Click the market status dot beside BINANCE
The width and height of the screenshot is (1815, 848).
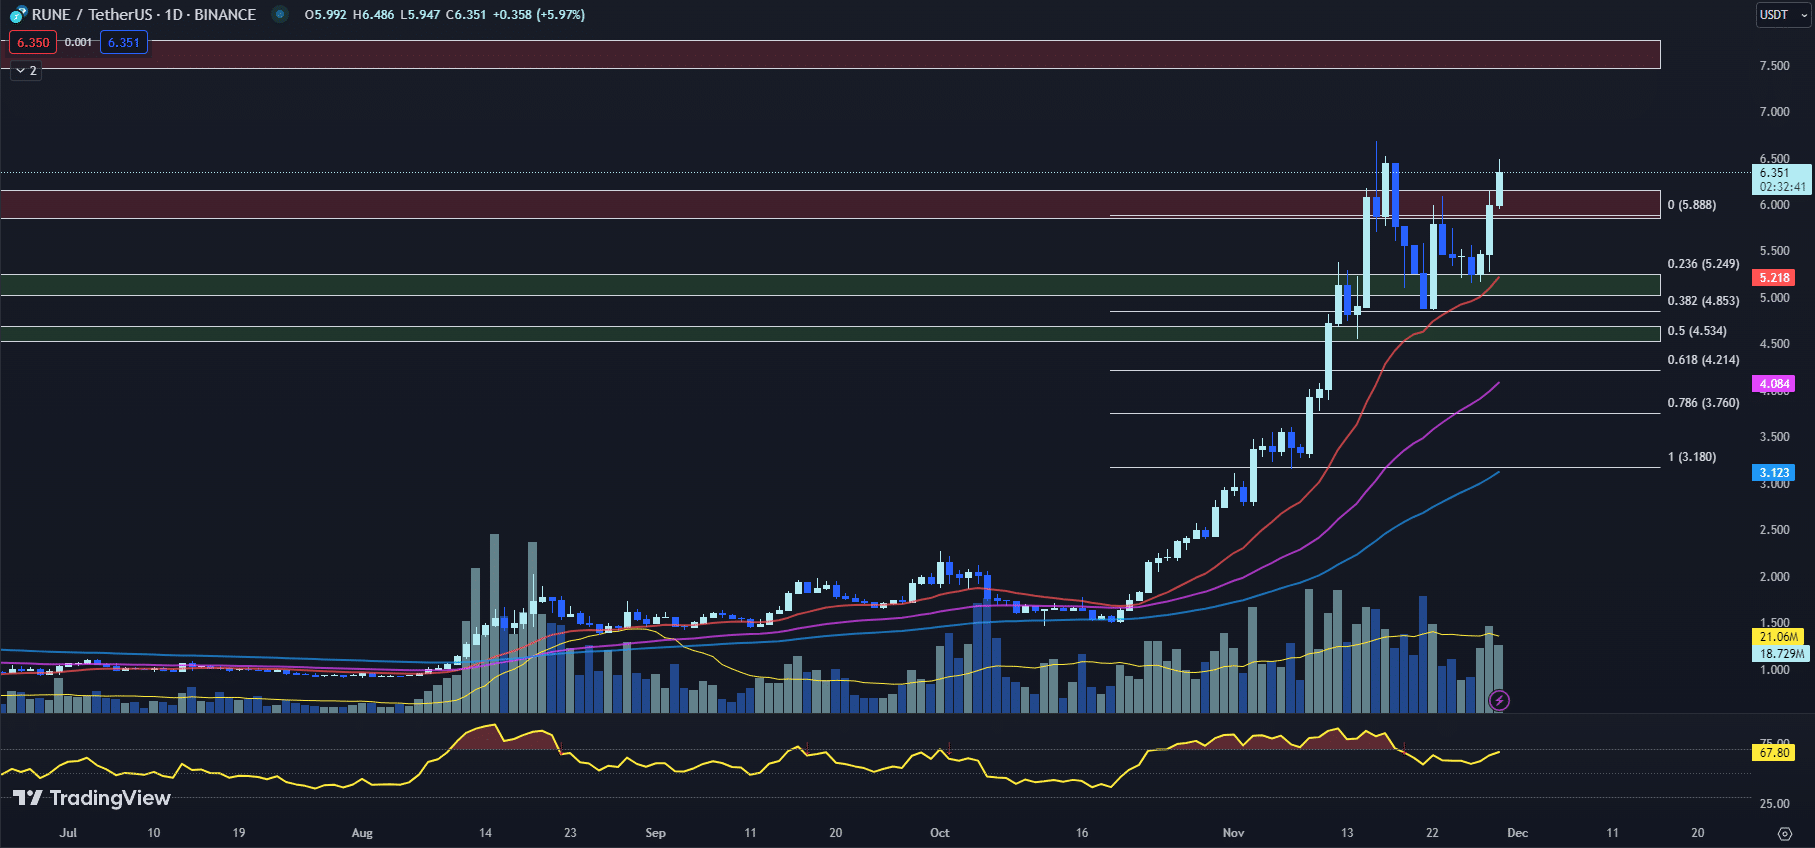(x=280, y=15)
